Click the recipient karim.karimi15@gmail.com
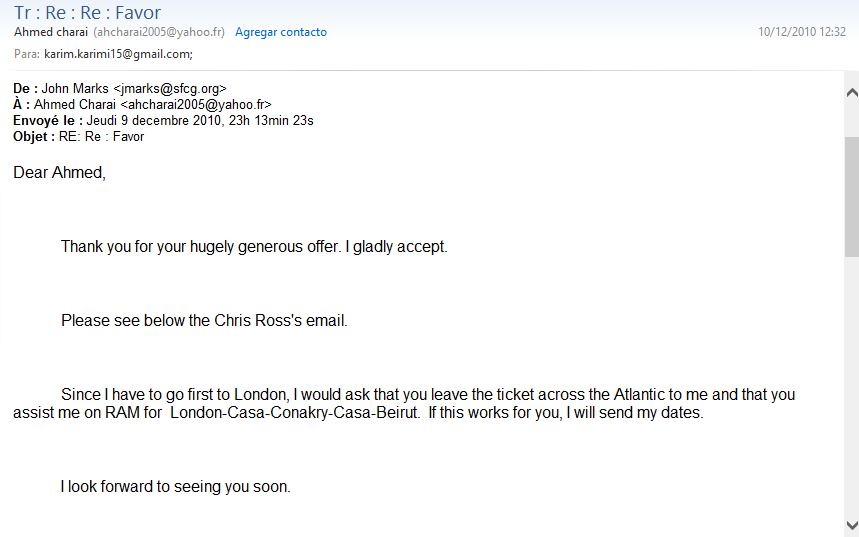 (x=118, y=54)
